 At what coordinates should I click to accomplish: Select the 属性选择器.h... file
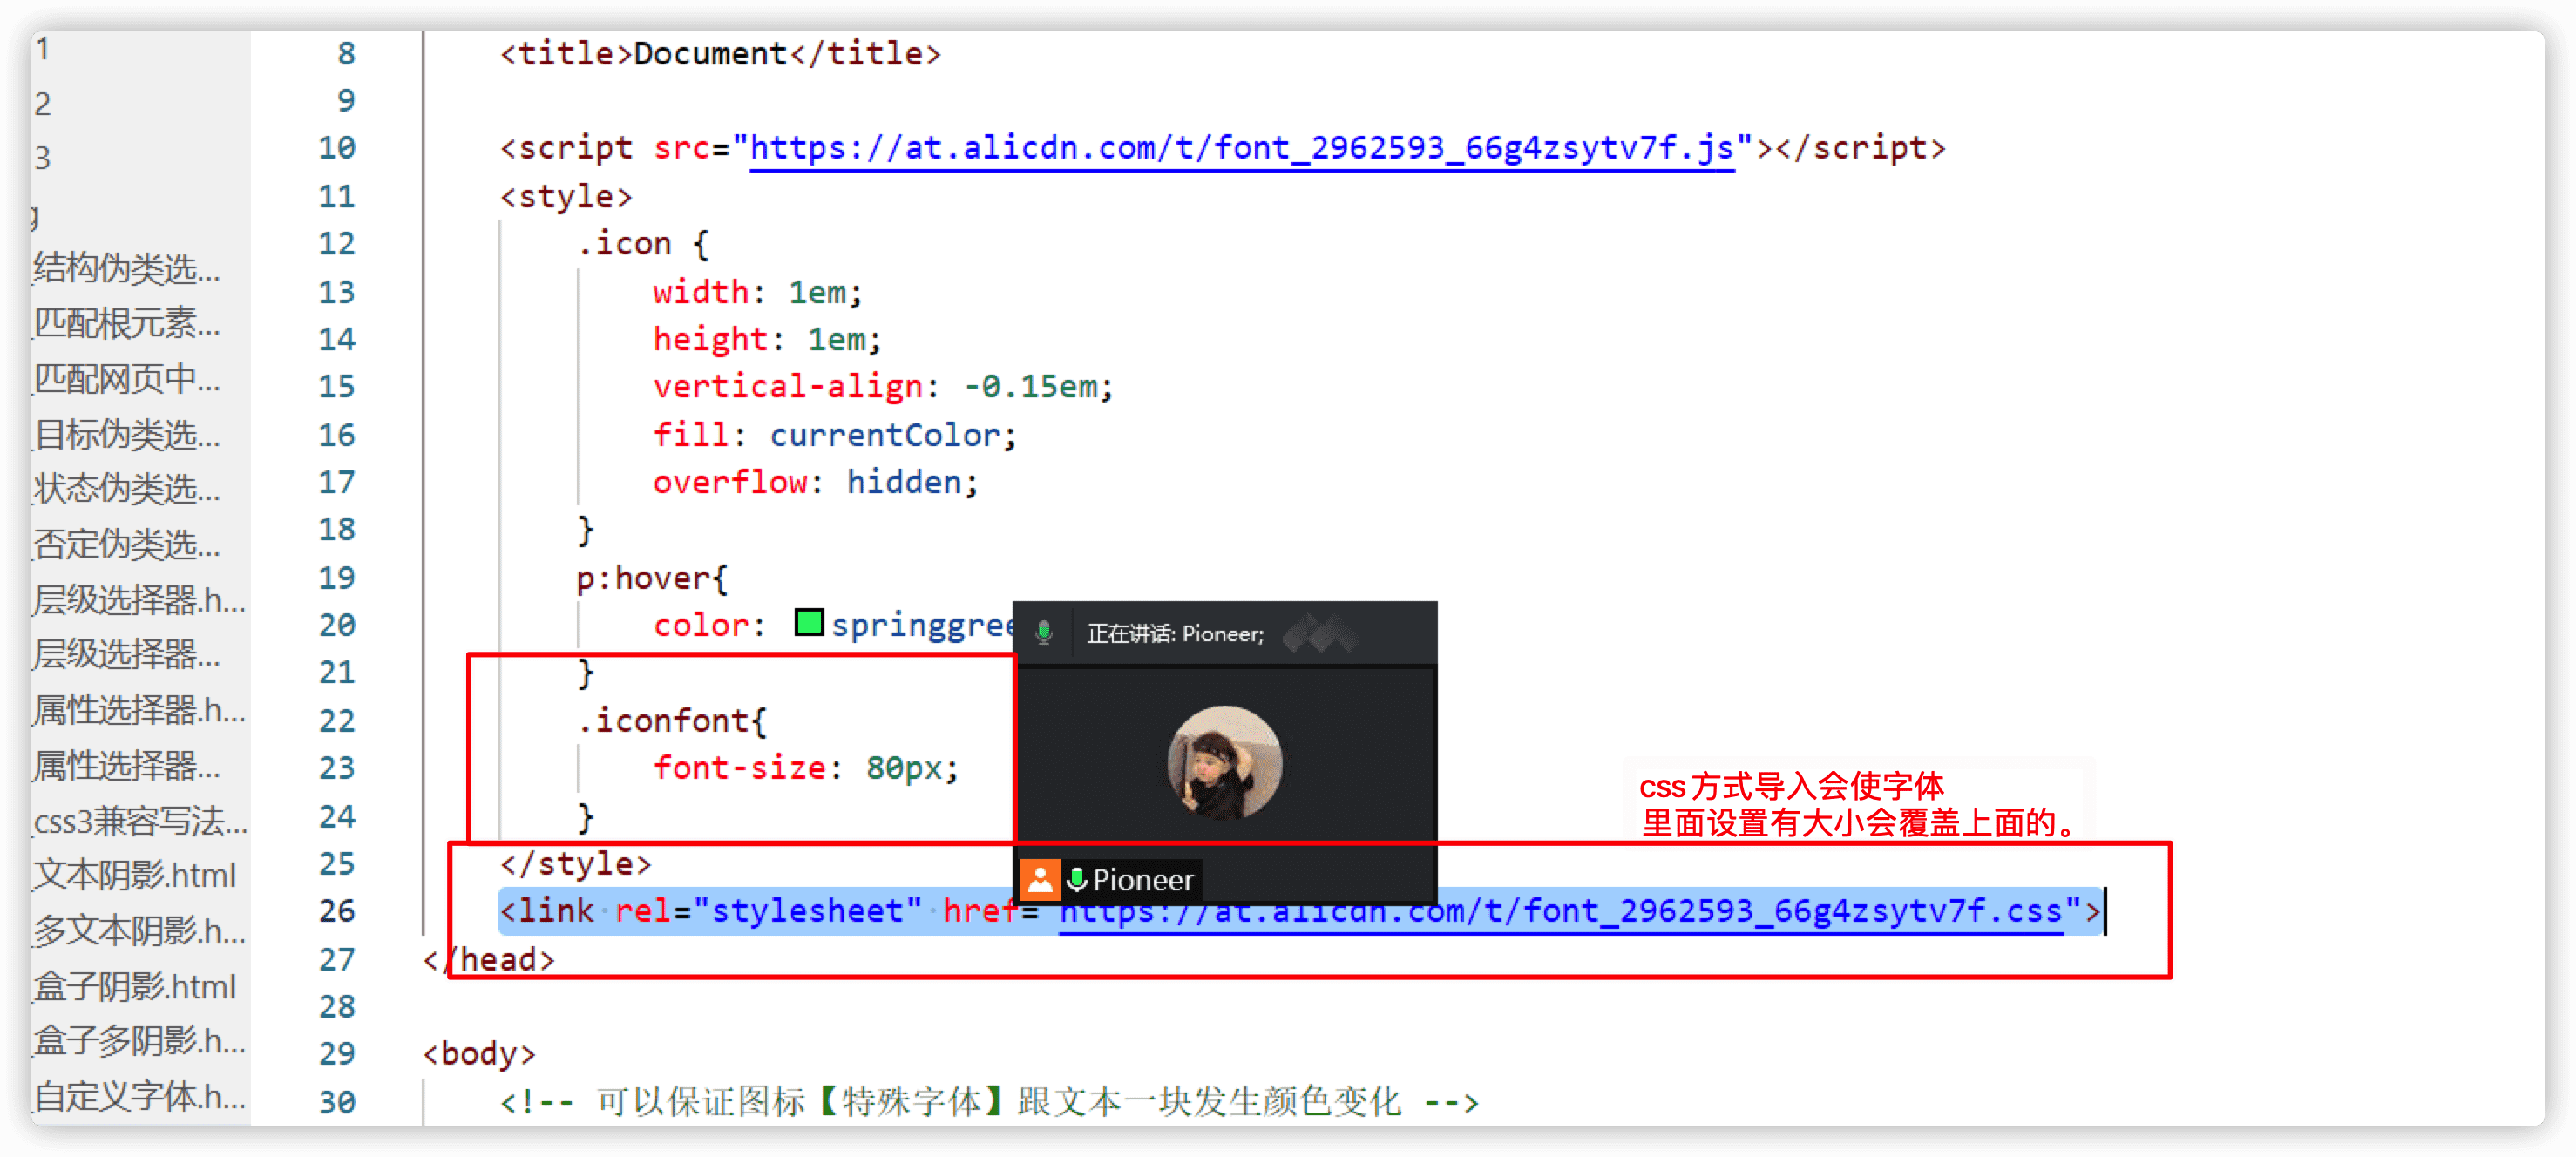[140, 710]
